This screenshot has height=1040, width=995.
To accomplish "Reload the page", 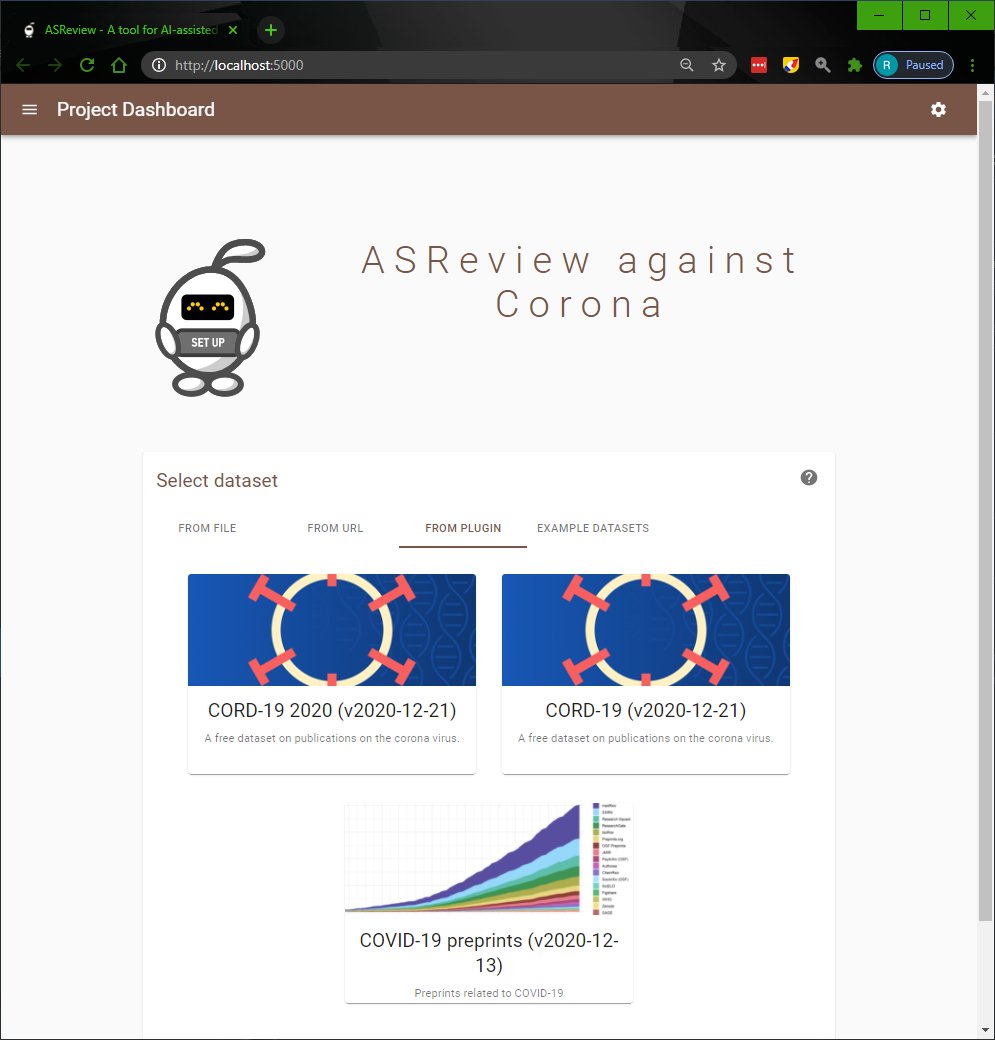I will coord(87,65).
